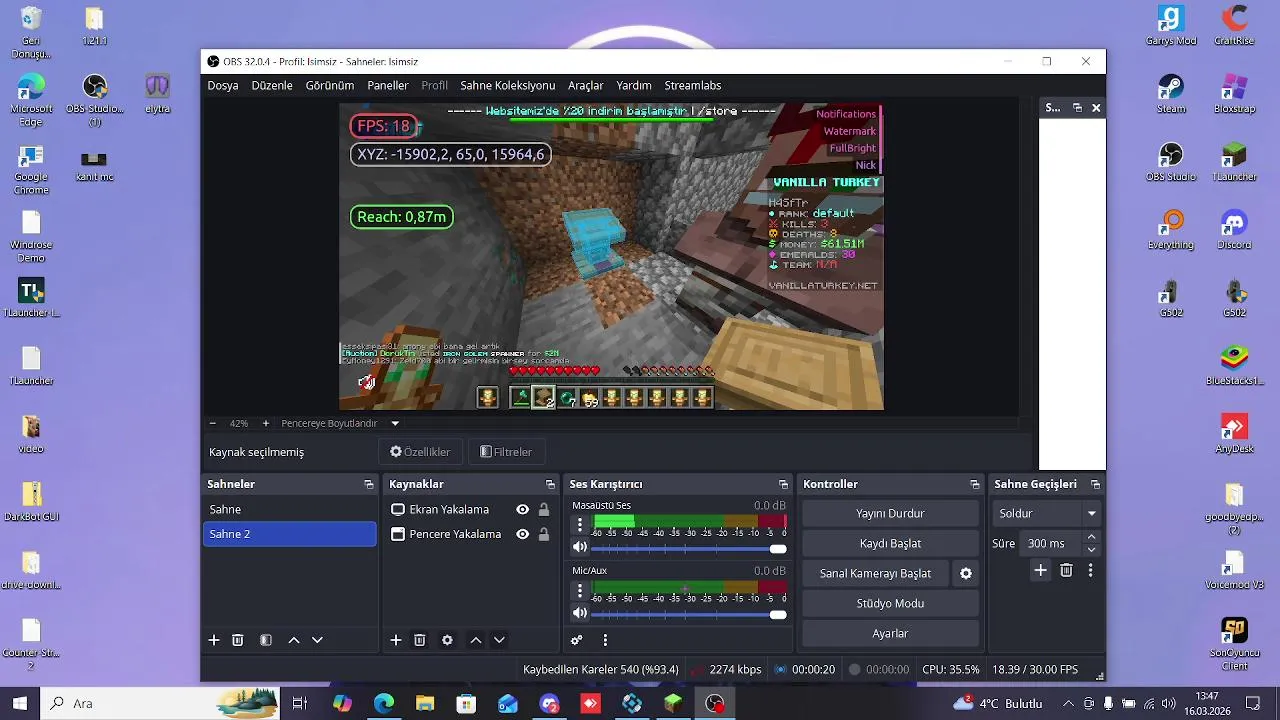Add a new scene transition
Screen dimensions: 1280x720
[x=1041, y=570]
